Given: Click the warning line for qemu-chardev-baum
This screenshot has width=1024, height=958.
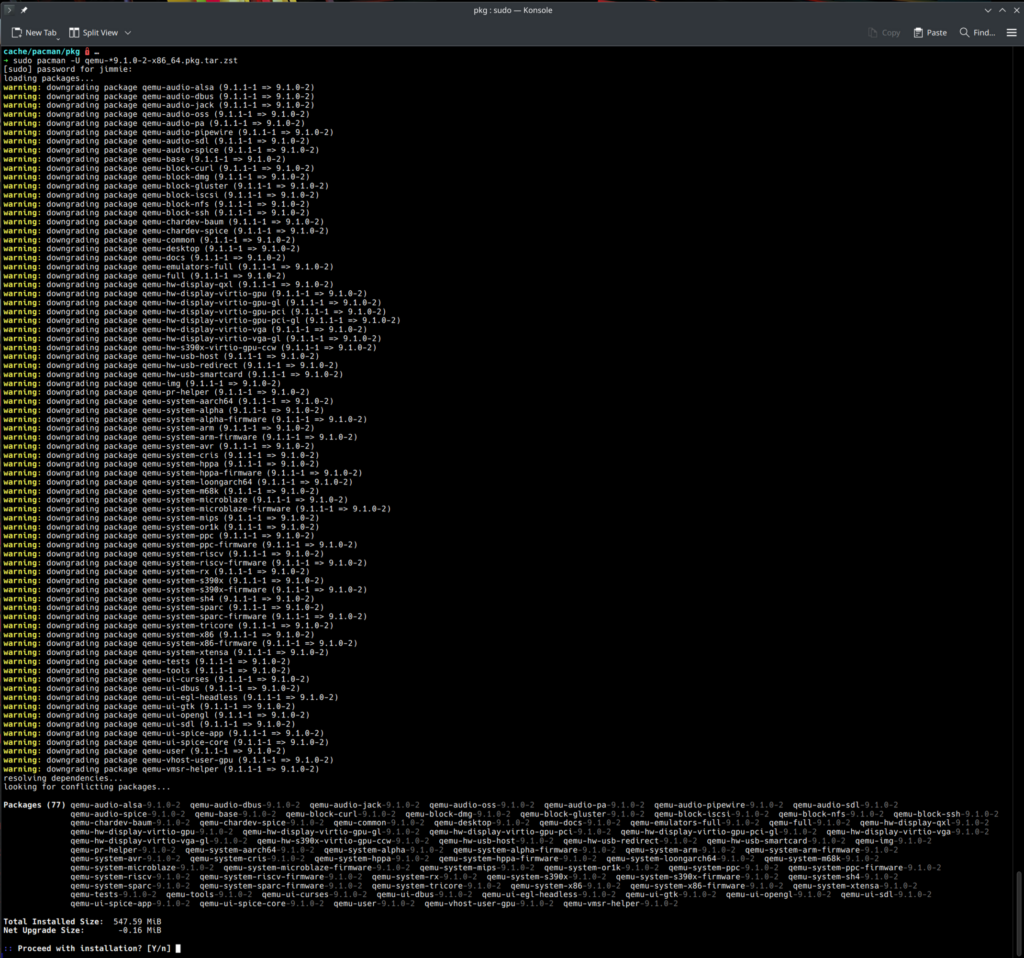Looking at the screenshot, I should point(163,222).
